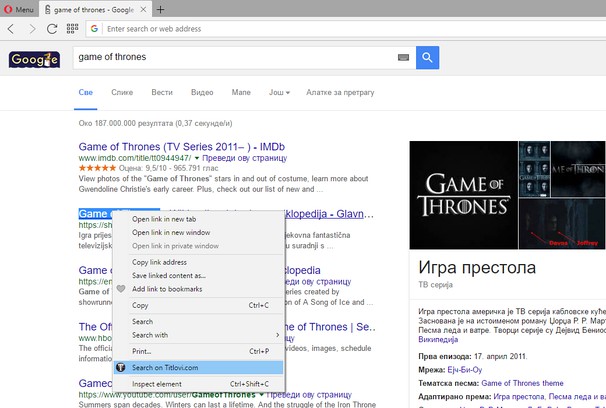Switch to the Видео tab
606x408 pixels.
[202, 92]
